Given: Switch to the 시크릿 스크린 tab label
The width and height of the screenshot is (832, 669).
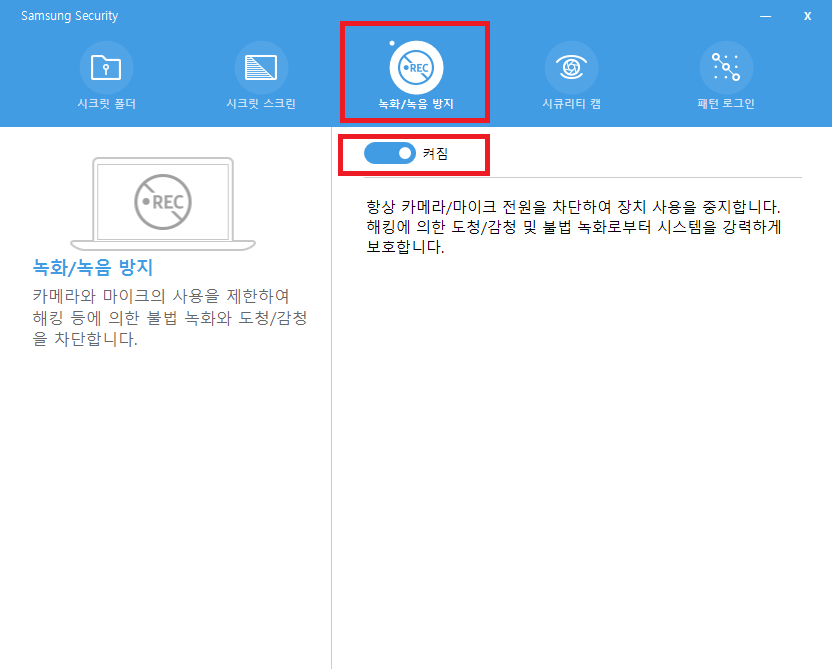Looking at the screenshot, I should click(261, 103).
